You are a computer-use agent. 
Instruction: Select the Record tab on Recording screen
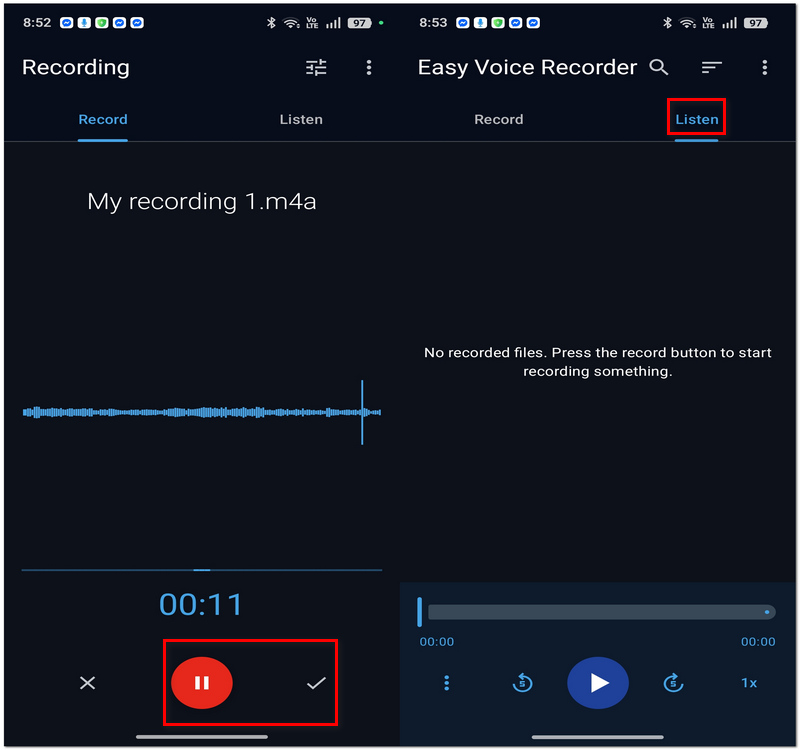coord(103,119)
